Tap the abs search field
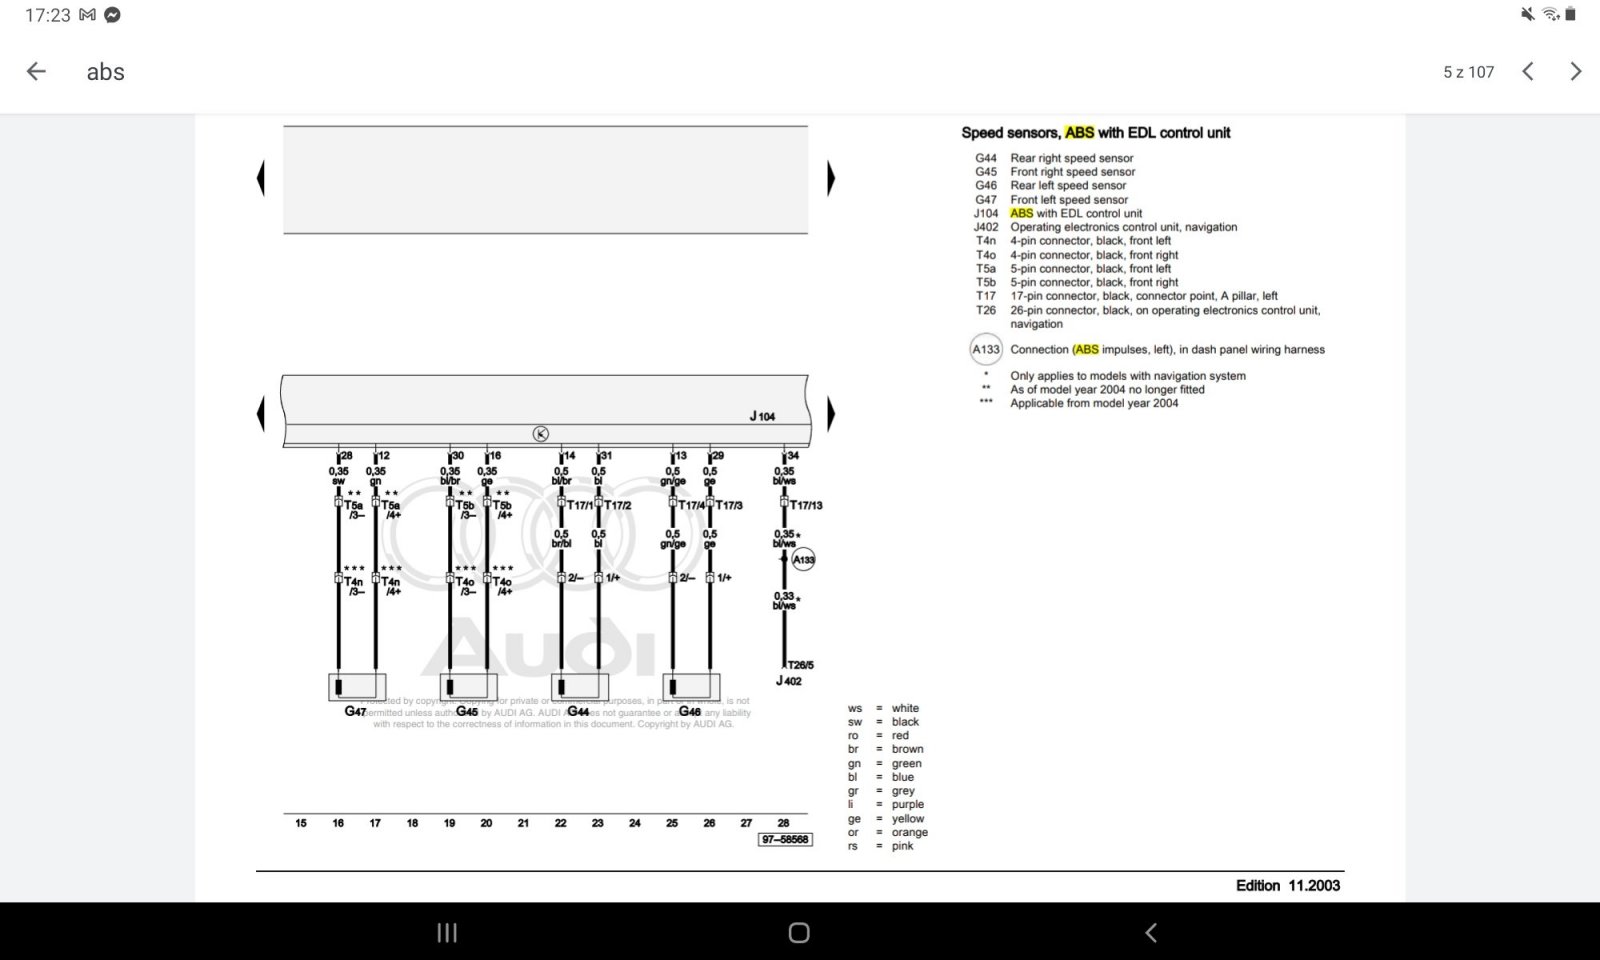 (106, 72)
